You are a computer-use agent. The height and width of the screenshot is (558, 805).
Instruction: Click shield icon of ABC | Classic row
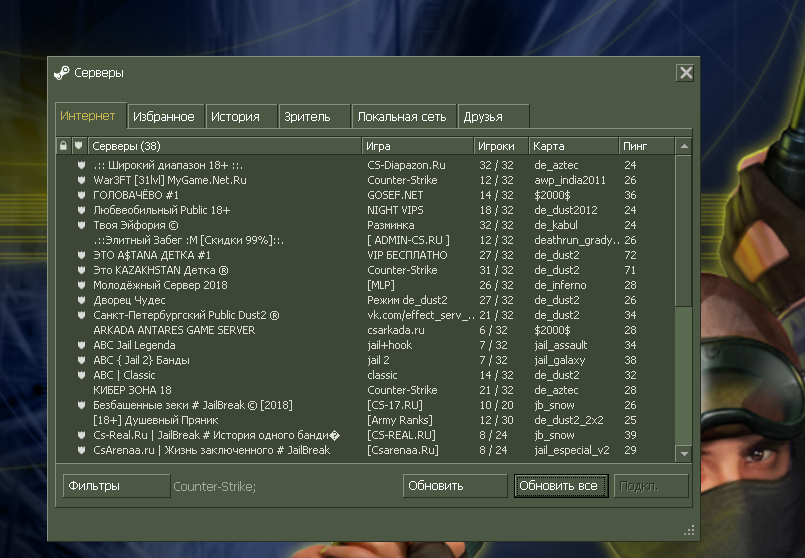[x=81, y=375]
